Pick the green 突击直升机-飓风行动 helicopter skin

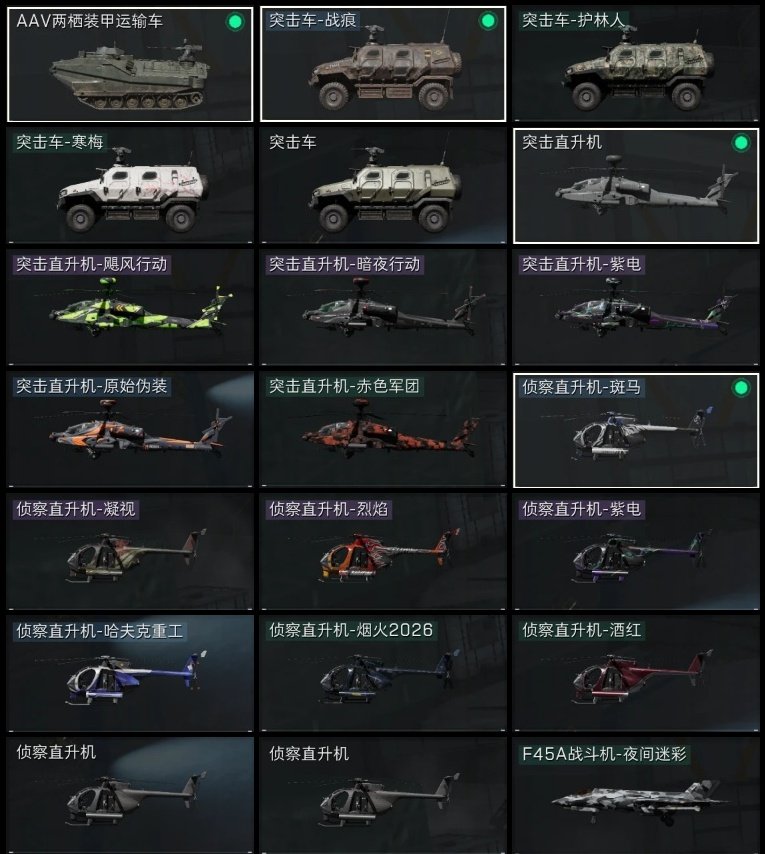(x=130, y=308)
